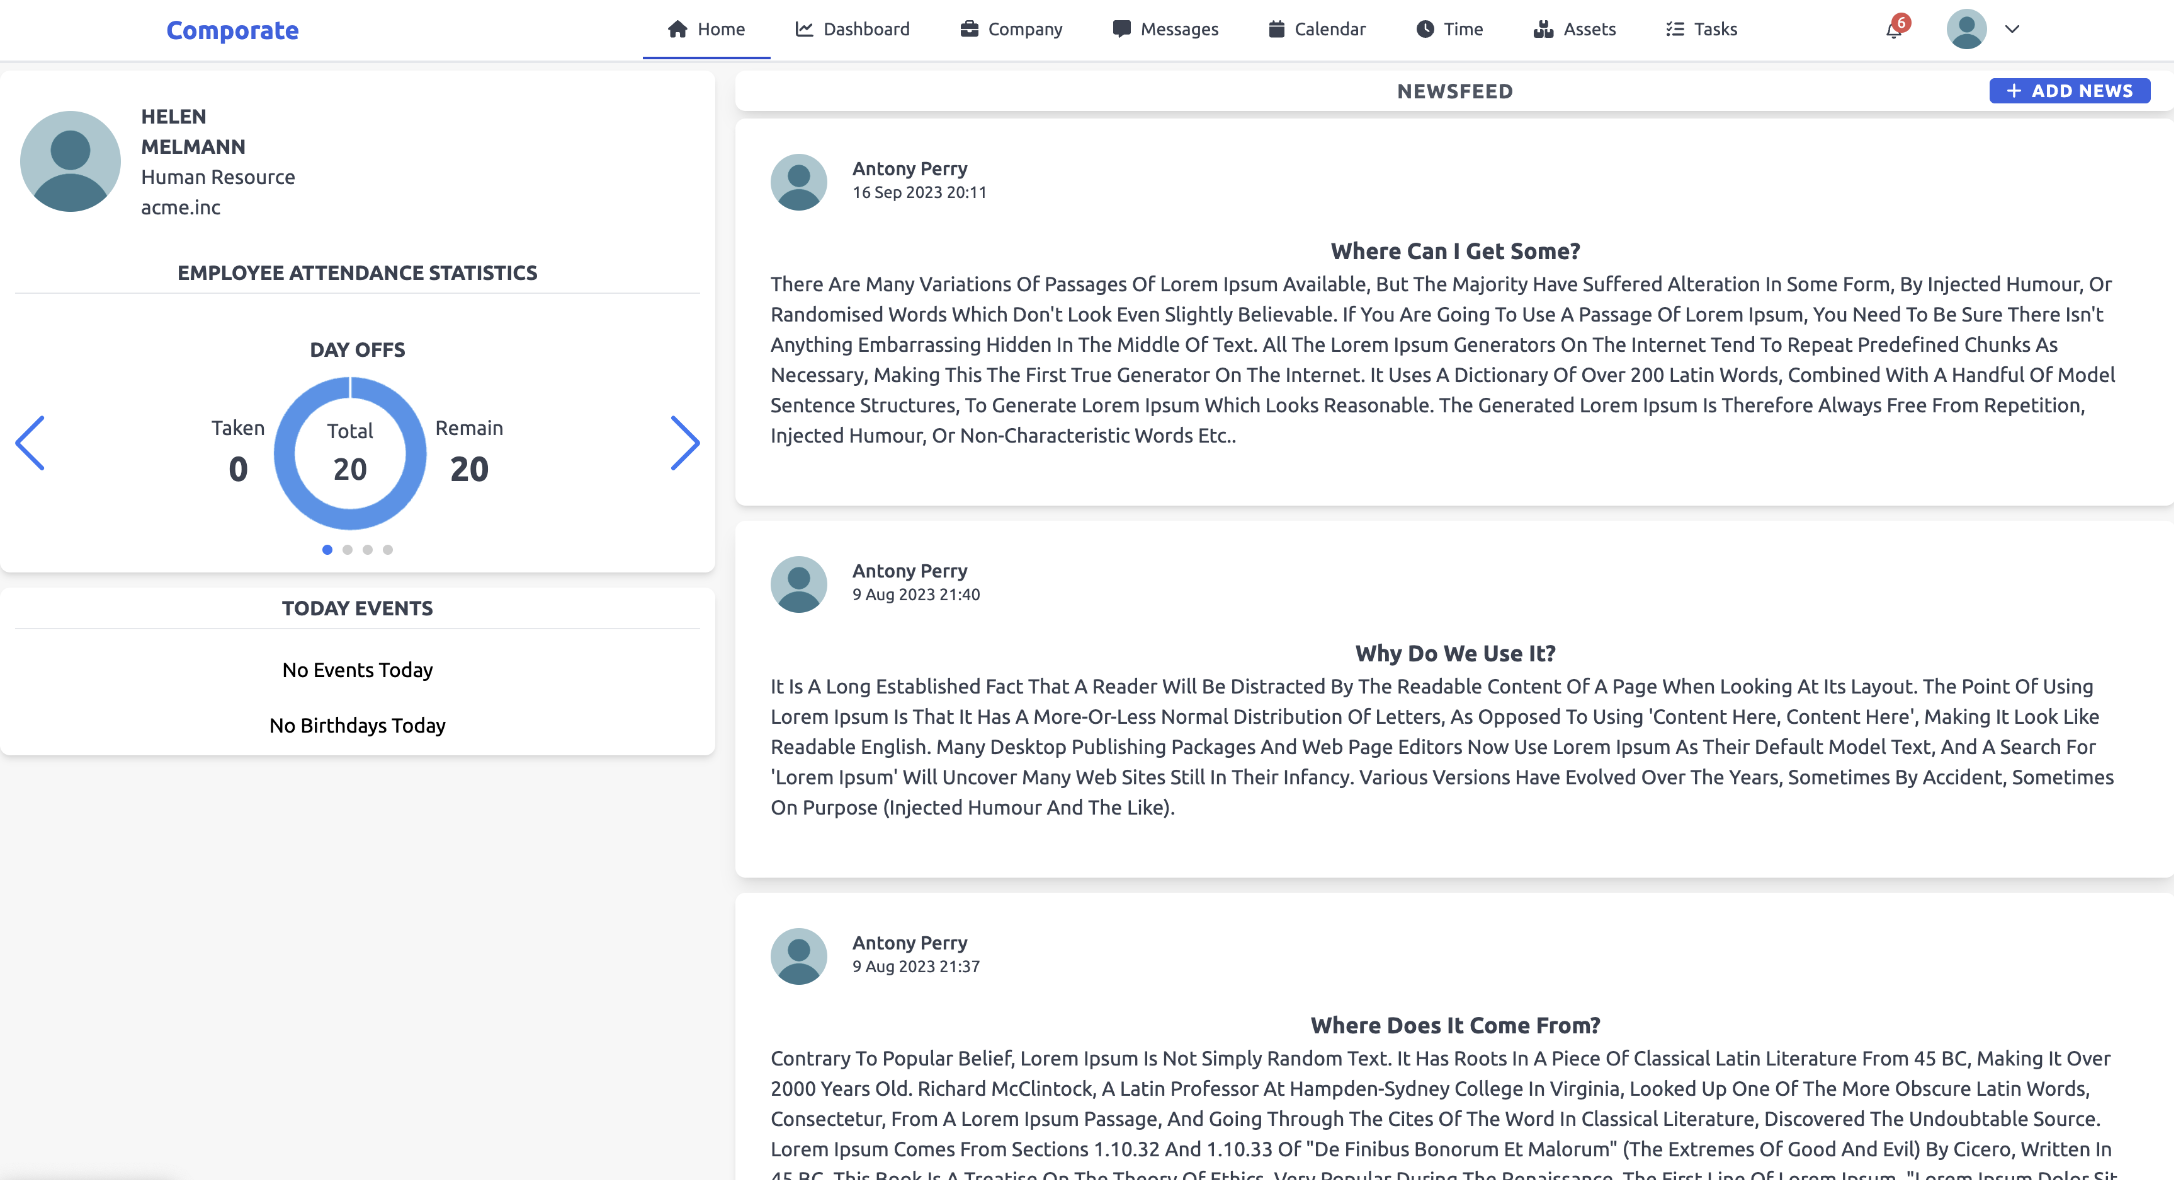The height and width of the screenshot is (1180, 2174).
Task: Click the notification bell icon
Action: pyautogui.click(x=1893, y=30)
